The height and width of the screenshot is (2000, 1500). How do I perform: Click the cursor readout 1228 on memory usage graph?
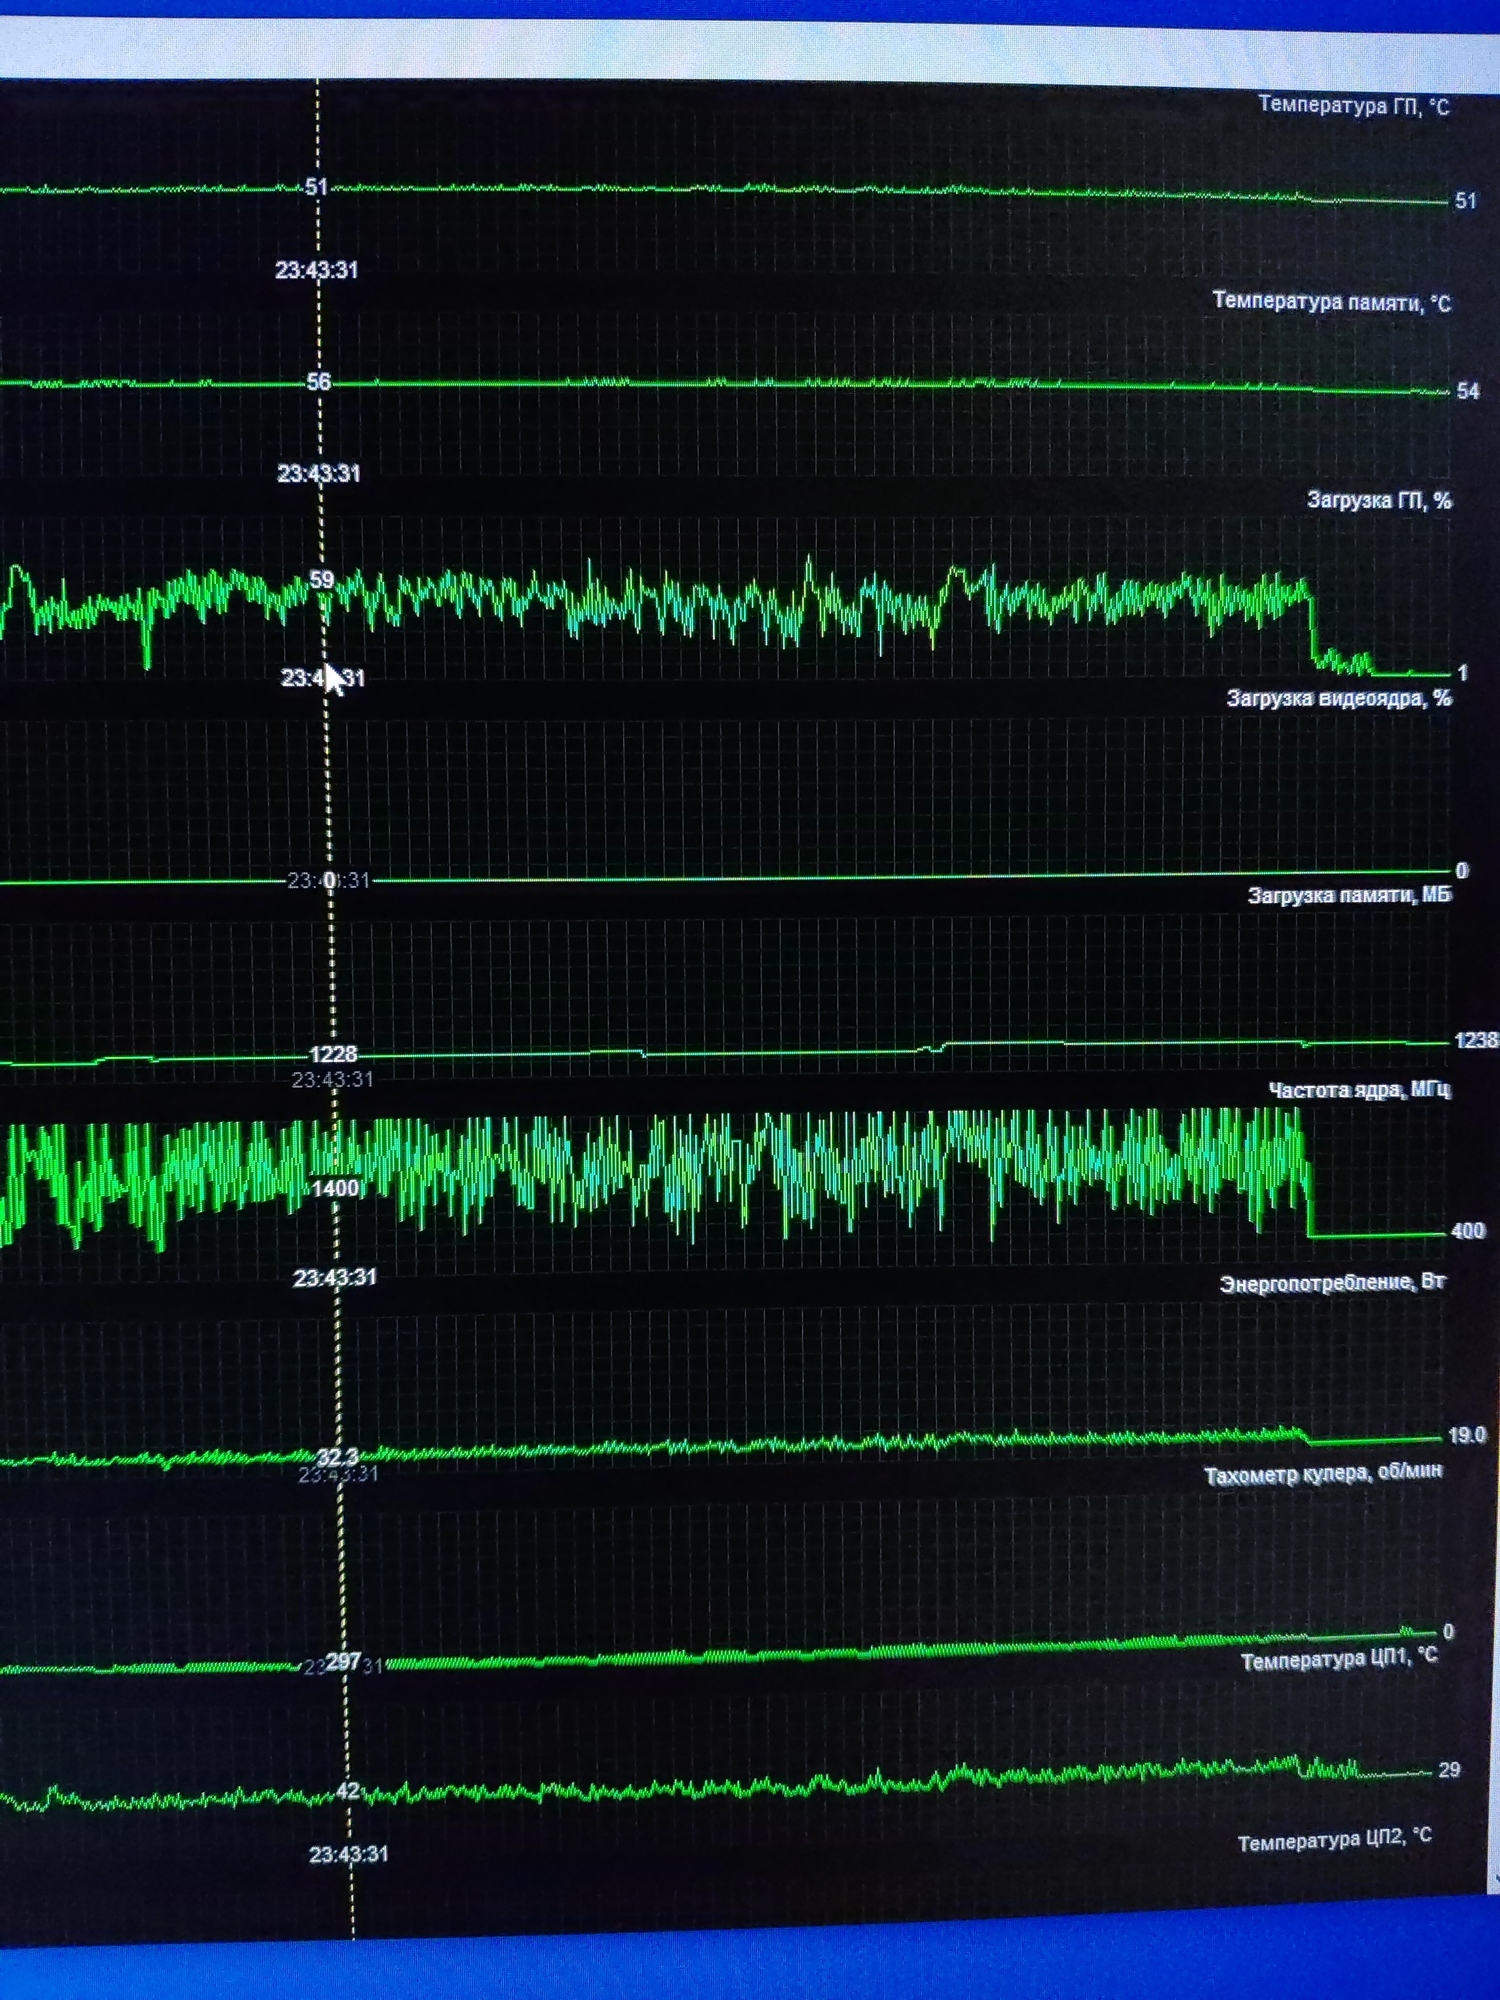point(333,1054)
